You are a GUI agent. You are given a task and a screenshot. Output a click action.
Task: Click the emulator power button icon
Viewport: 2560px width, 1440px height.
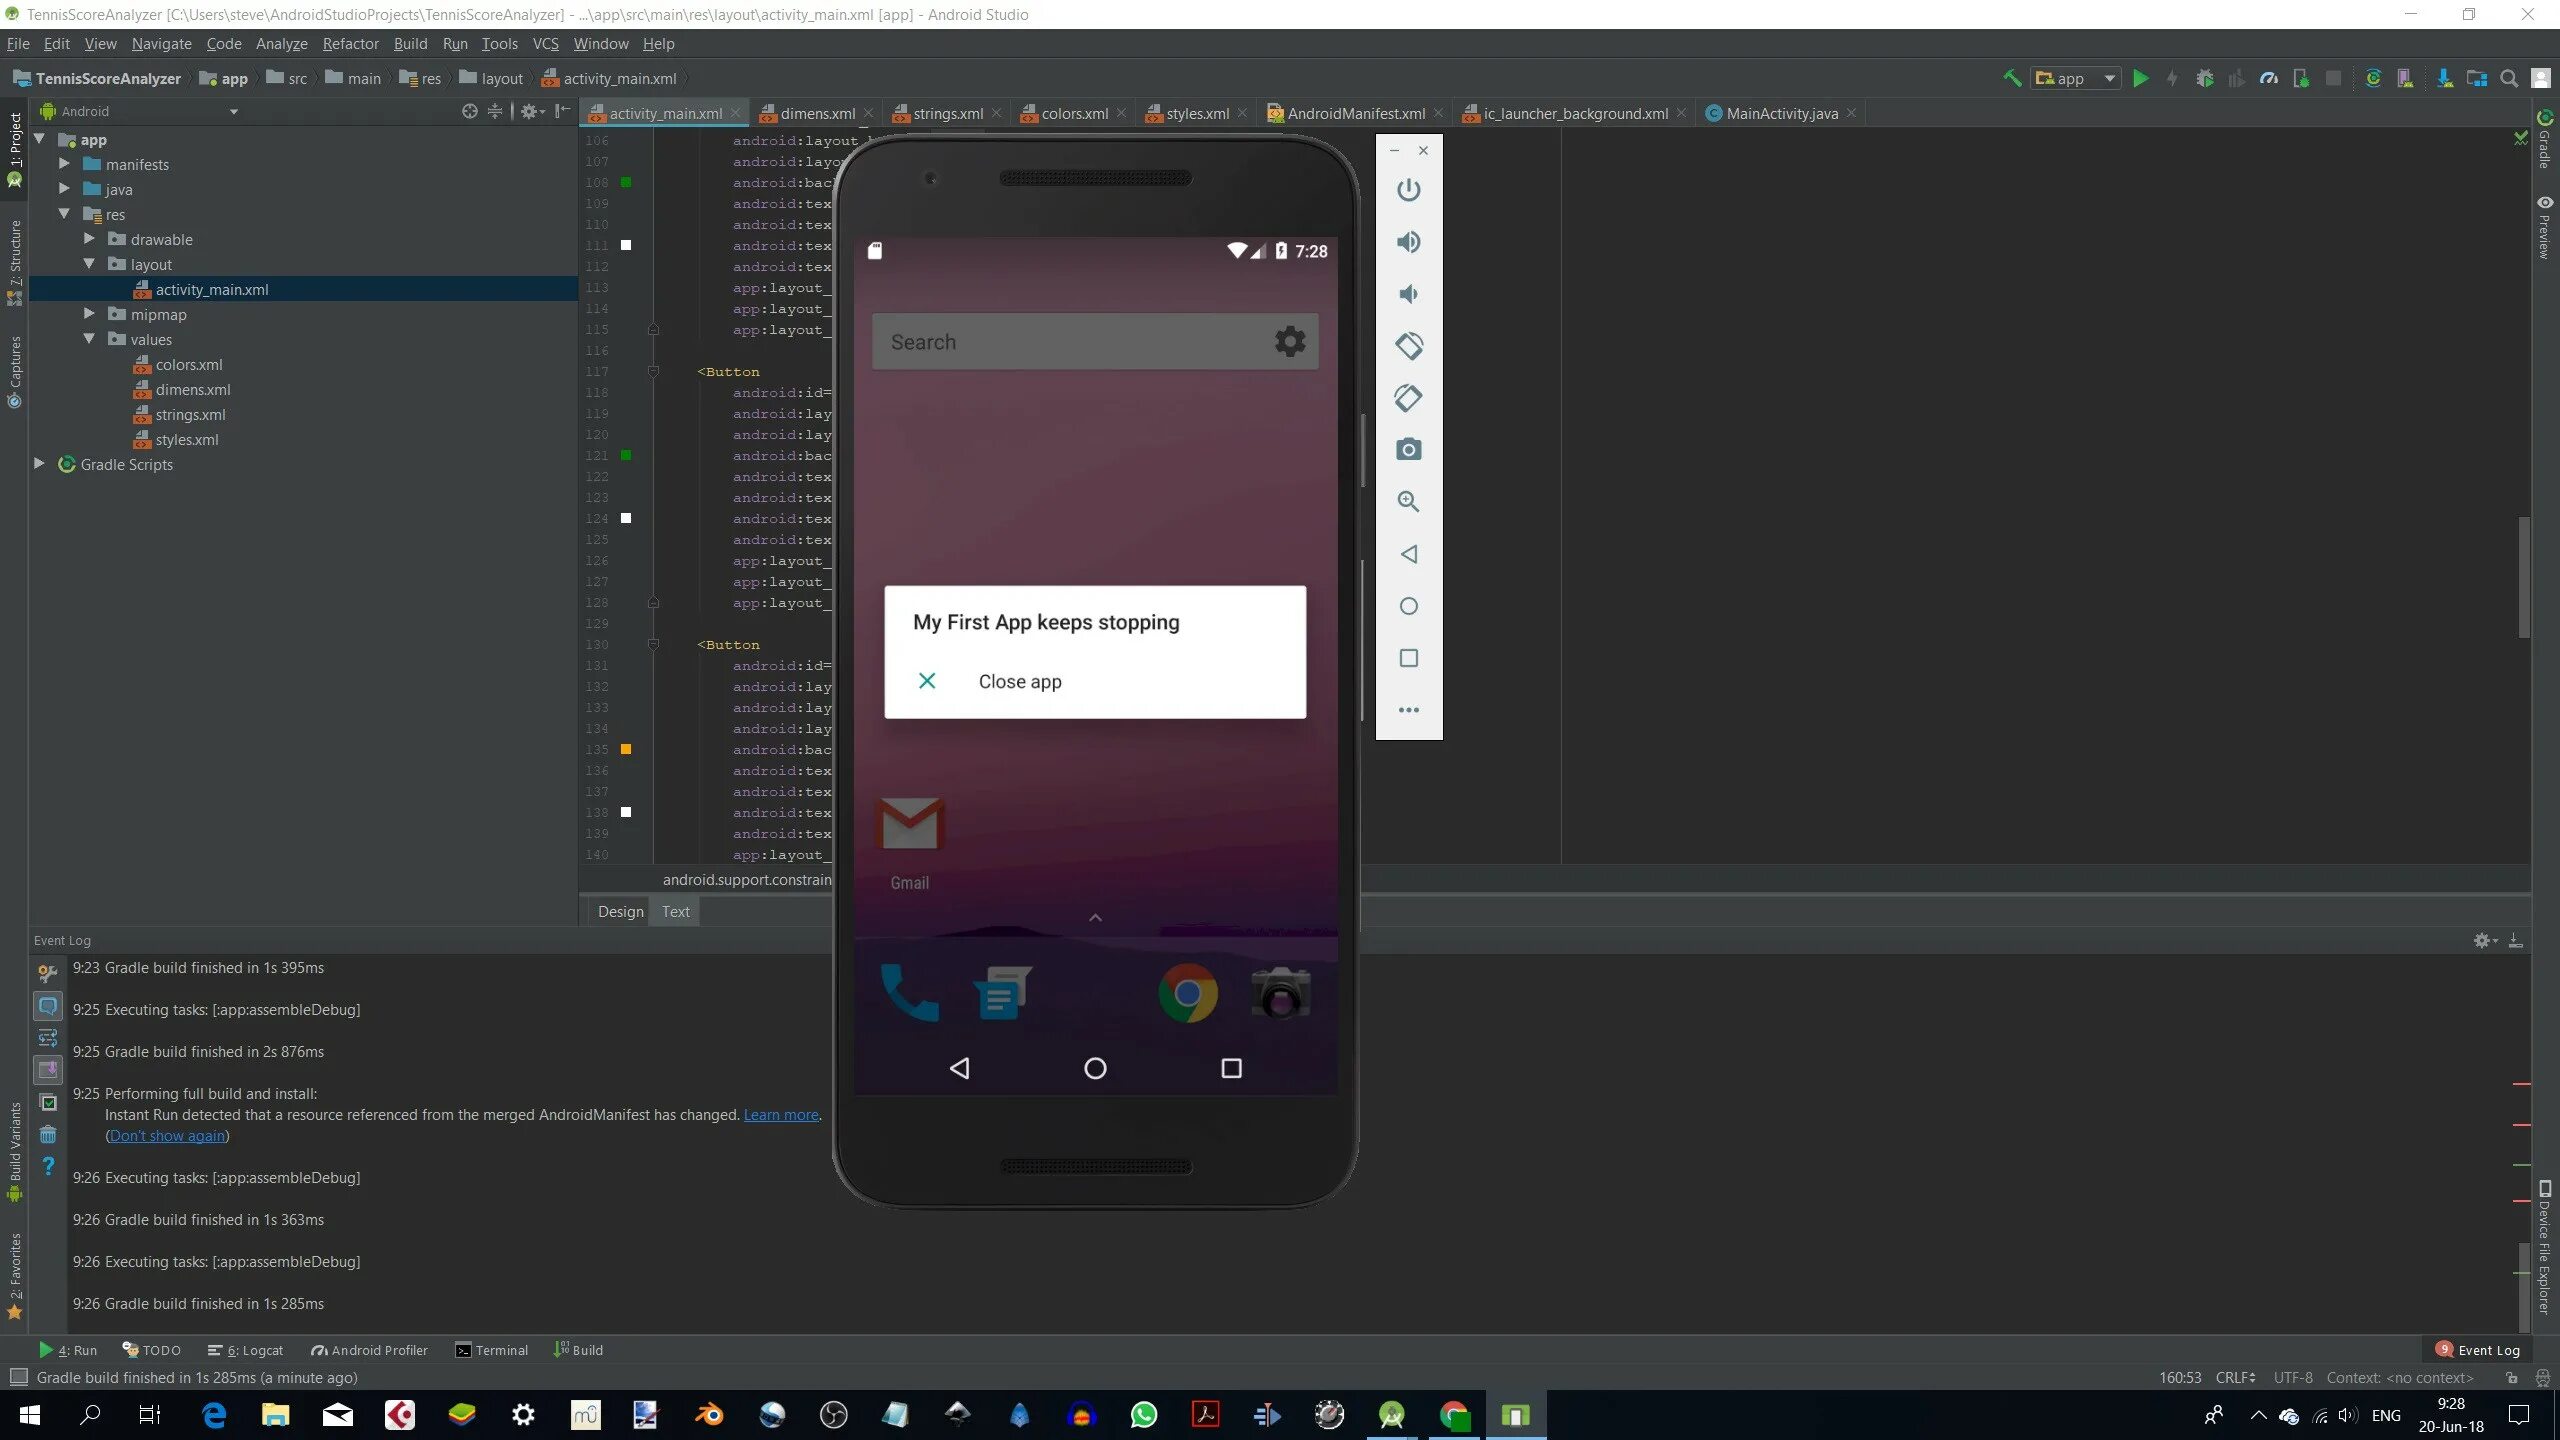(x=1408, y=190)
